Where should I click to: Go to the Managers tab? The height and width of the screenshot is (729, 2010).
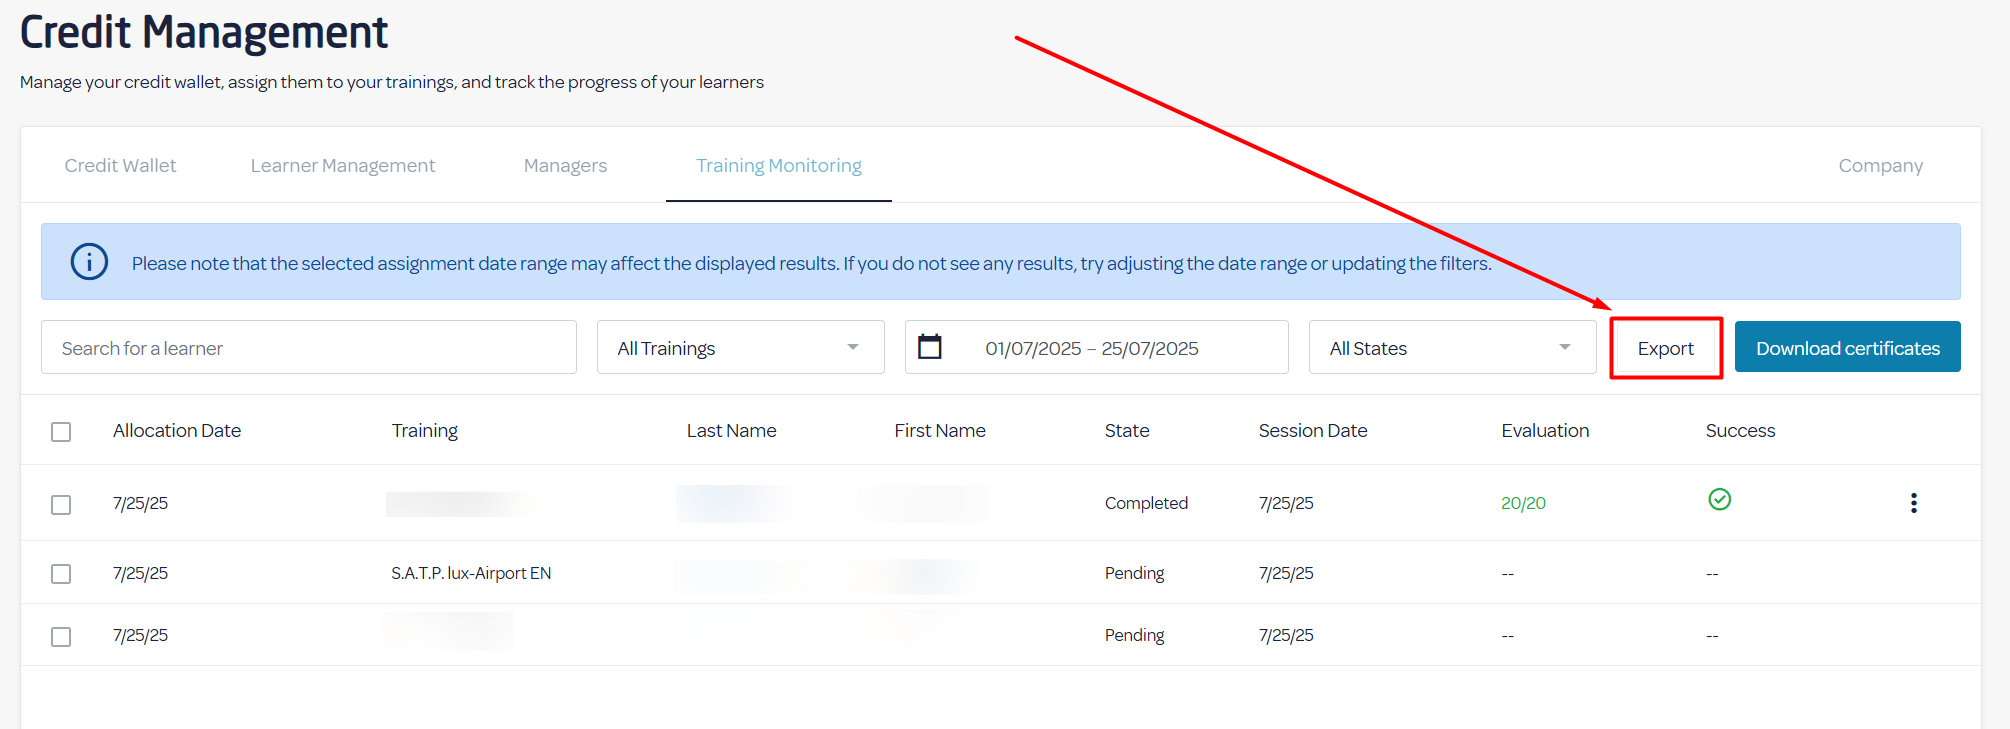coord(565,166)
